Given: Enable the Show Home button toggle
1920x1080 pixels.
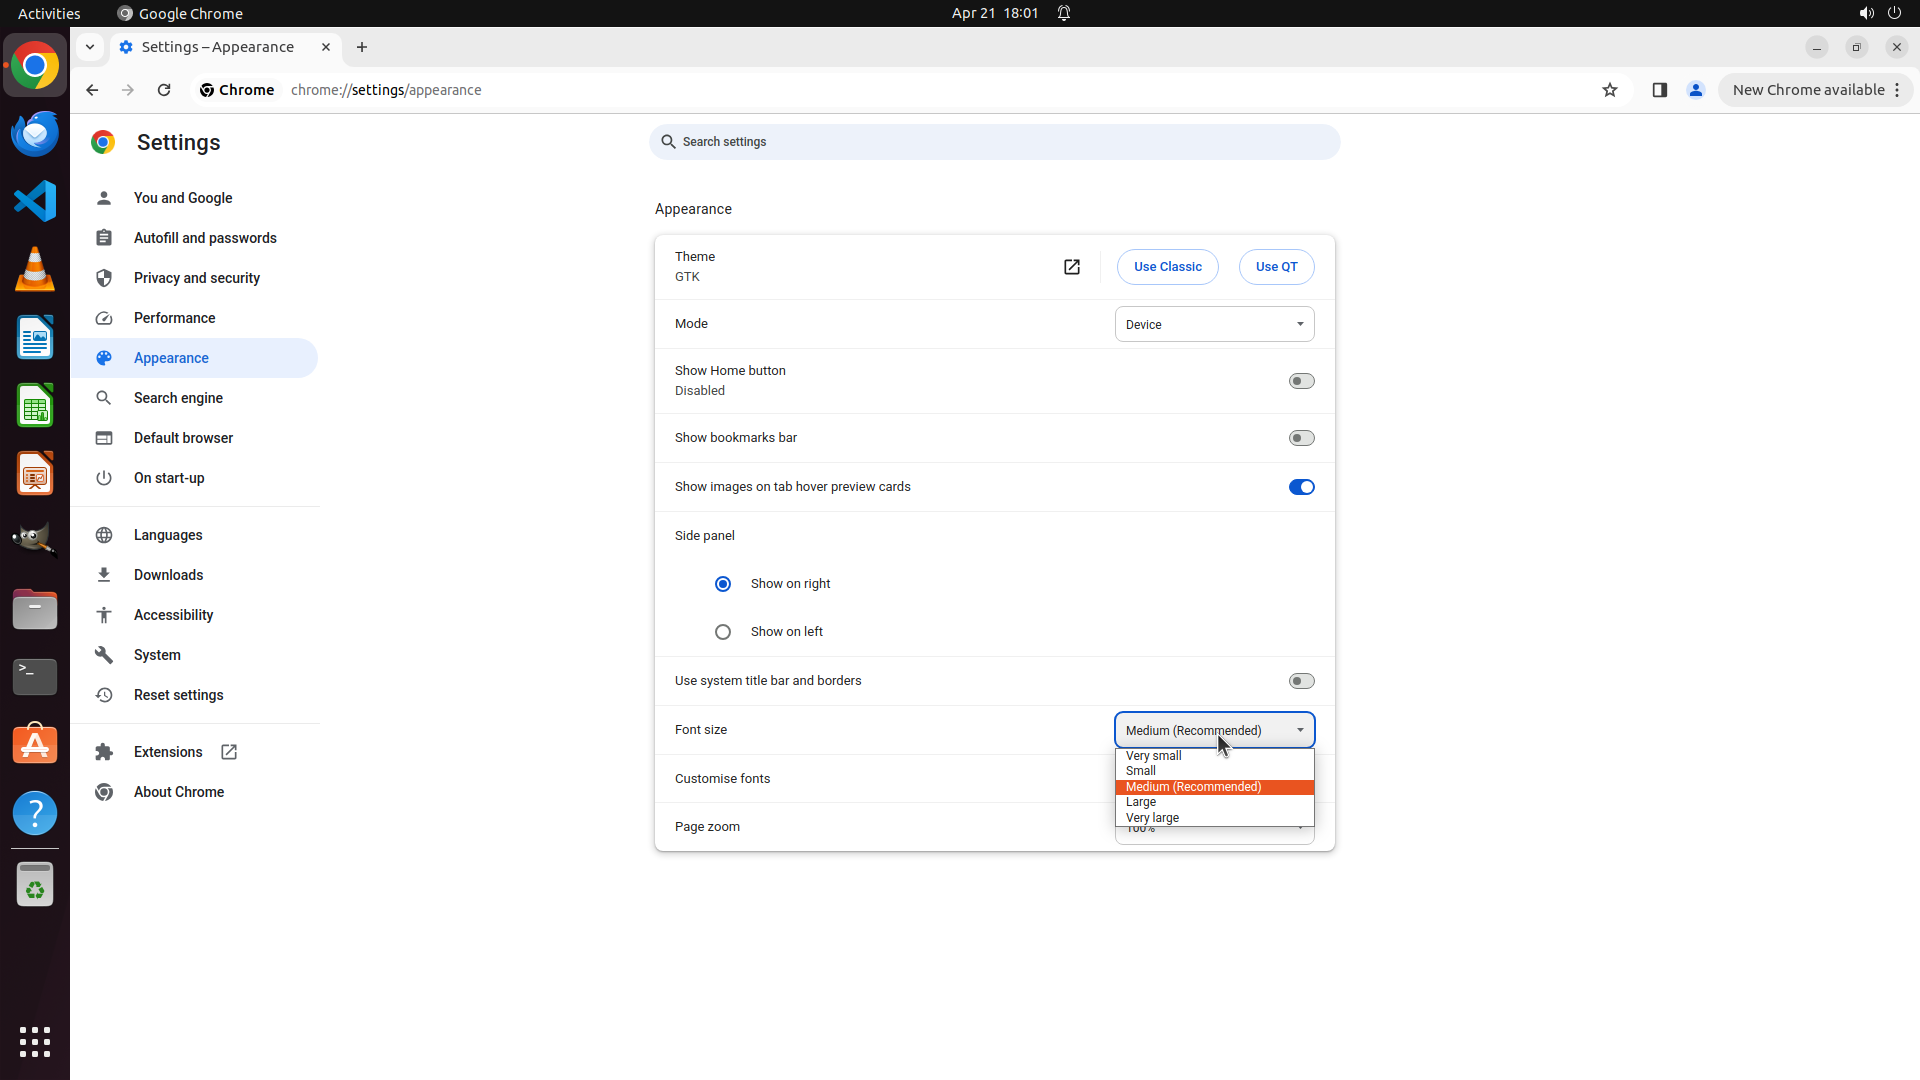Looking at the screenshot, I should tap(1301, 381).
